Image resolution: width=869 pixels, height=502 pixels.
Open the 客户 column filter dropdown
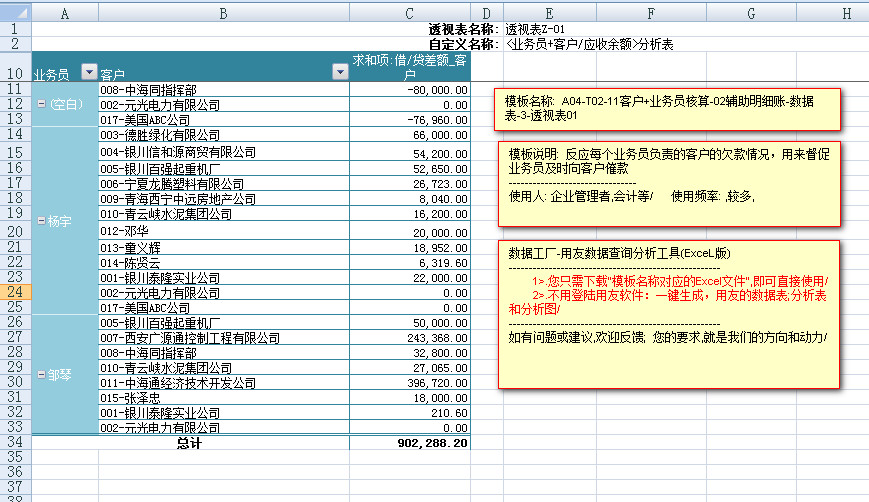338,72
